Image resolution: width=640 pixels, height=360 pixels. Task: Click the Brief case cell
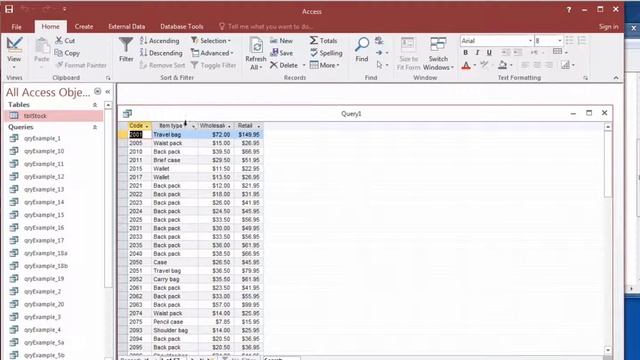point(175,160)
